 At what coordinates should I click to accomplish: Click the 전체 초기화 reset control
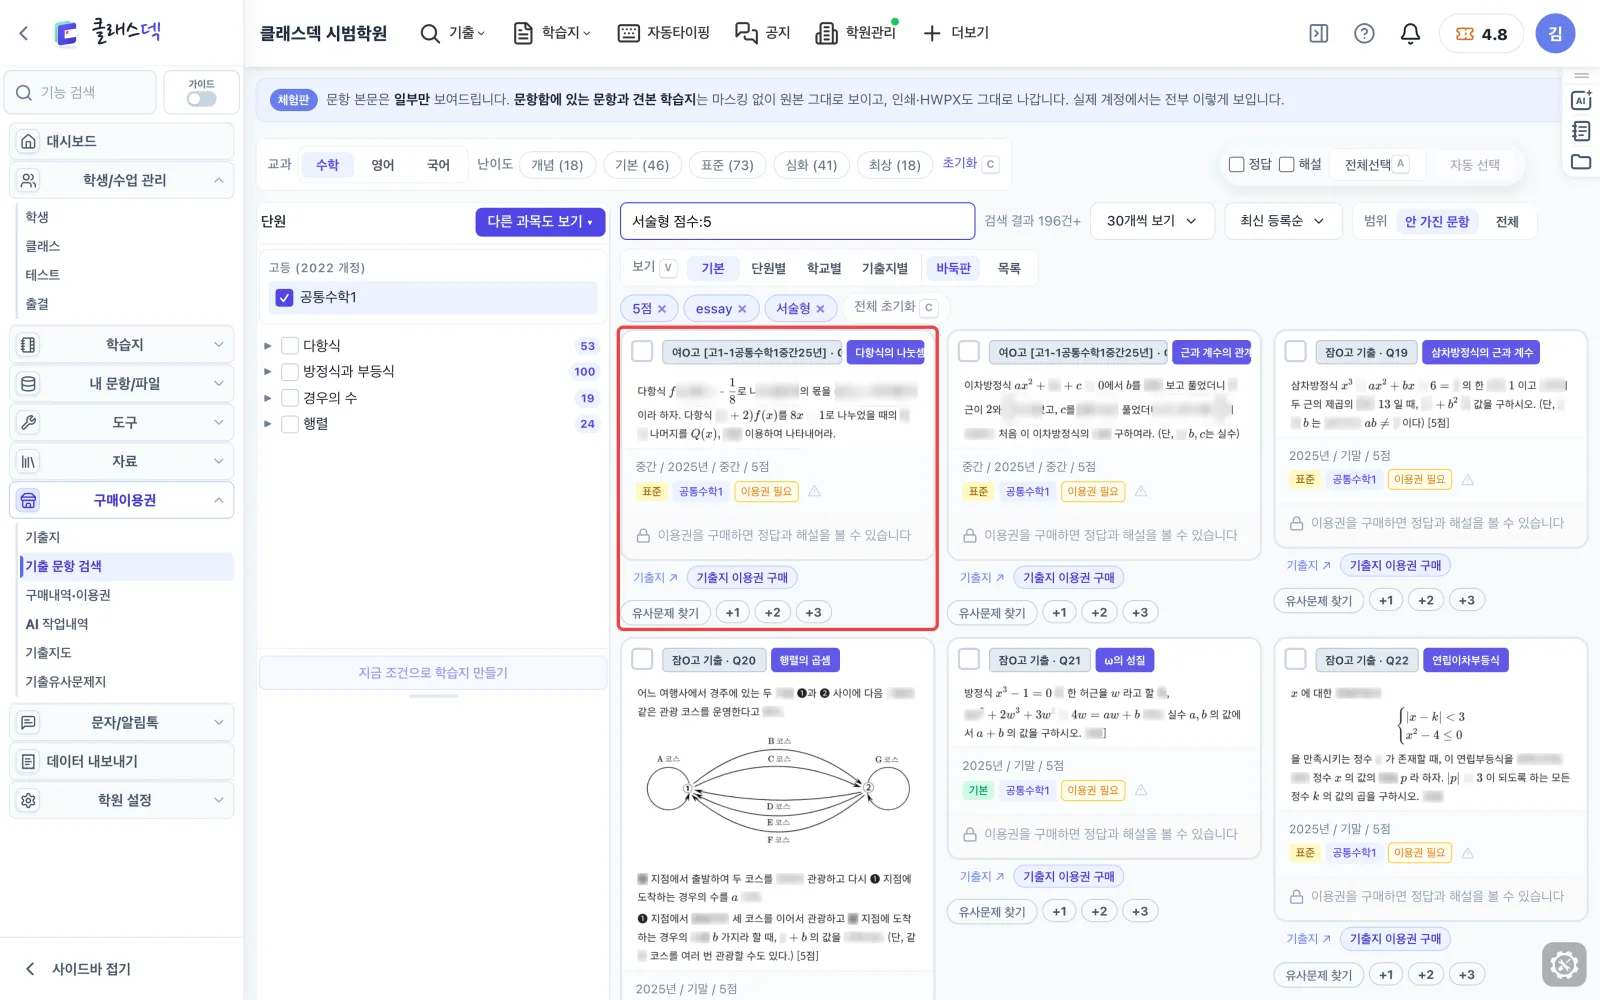[x=894, y=307]
